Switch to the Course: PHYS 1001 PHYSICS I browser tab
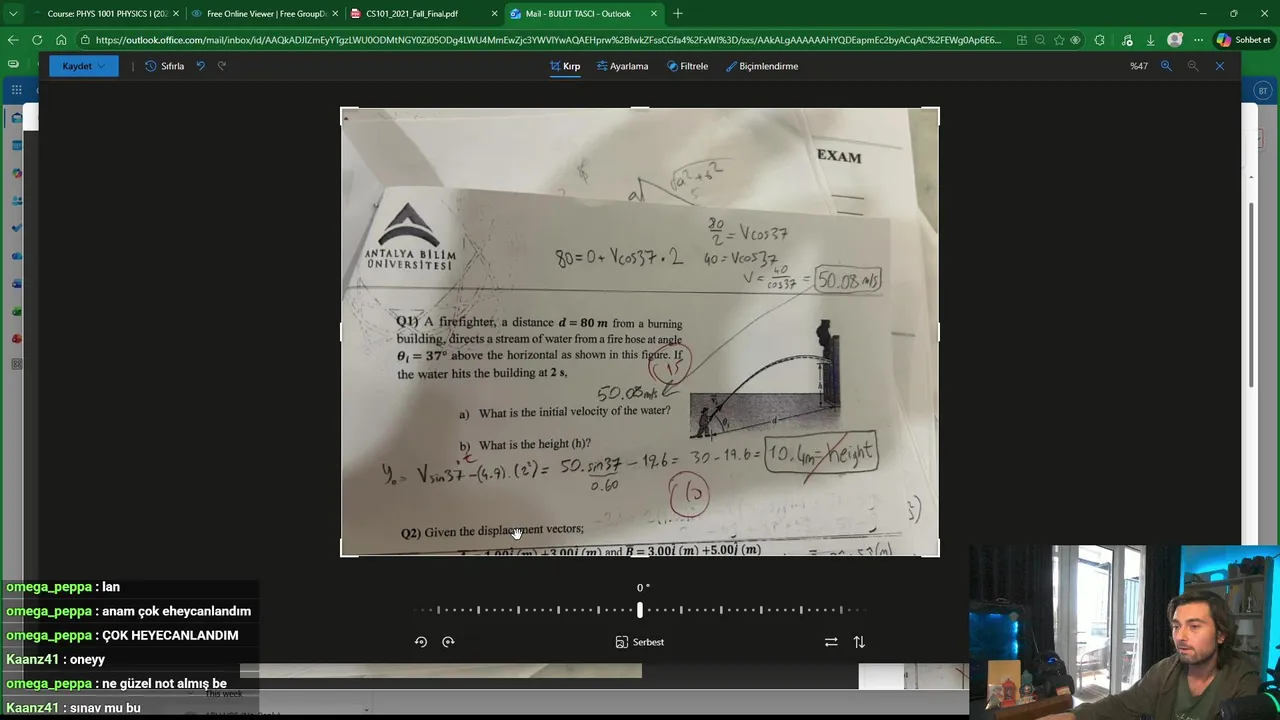The height and width of the screenshot is (720, 1280). pos(107,14)
